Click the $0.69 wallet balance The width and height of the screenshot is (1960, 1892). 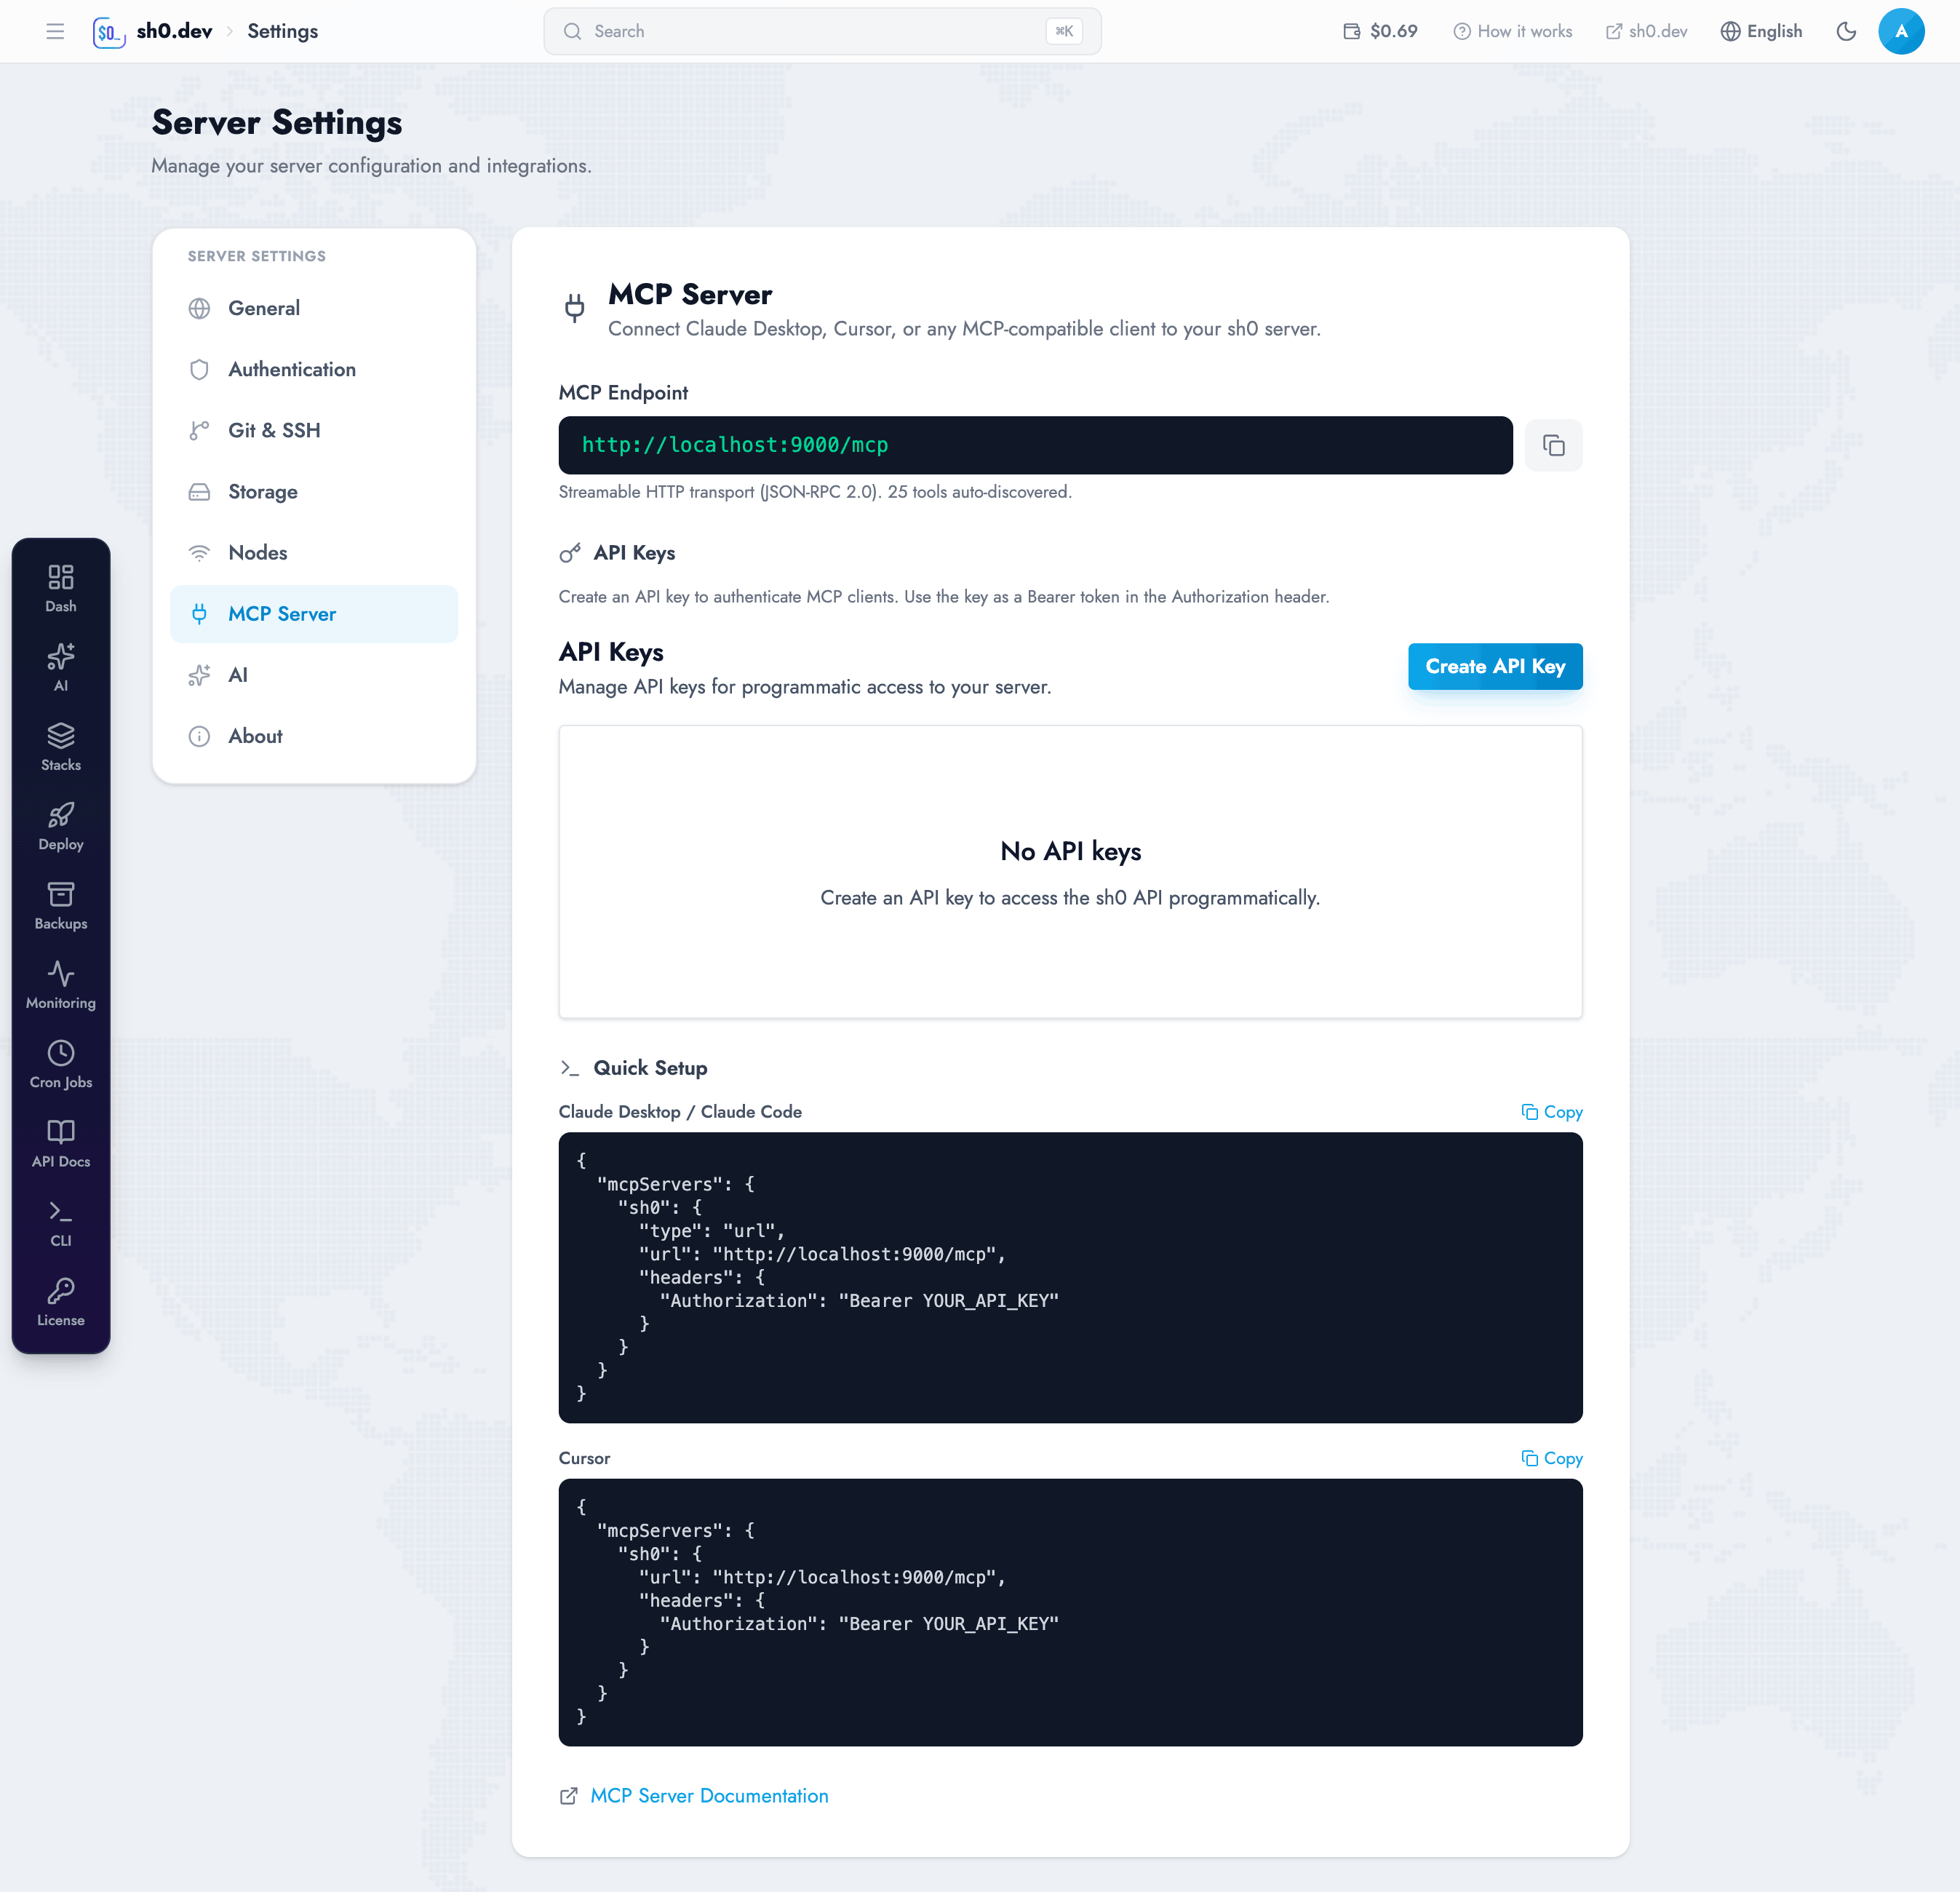click(1380, 31)
